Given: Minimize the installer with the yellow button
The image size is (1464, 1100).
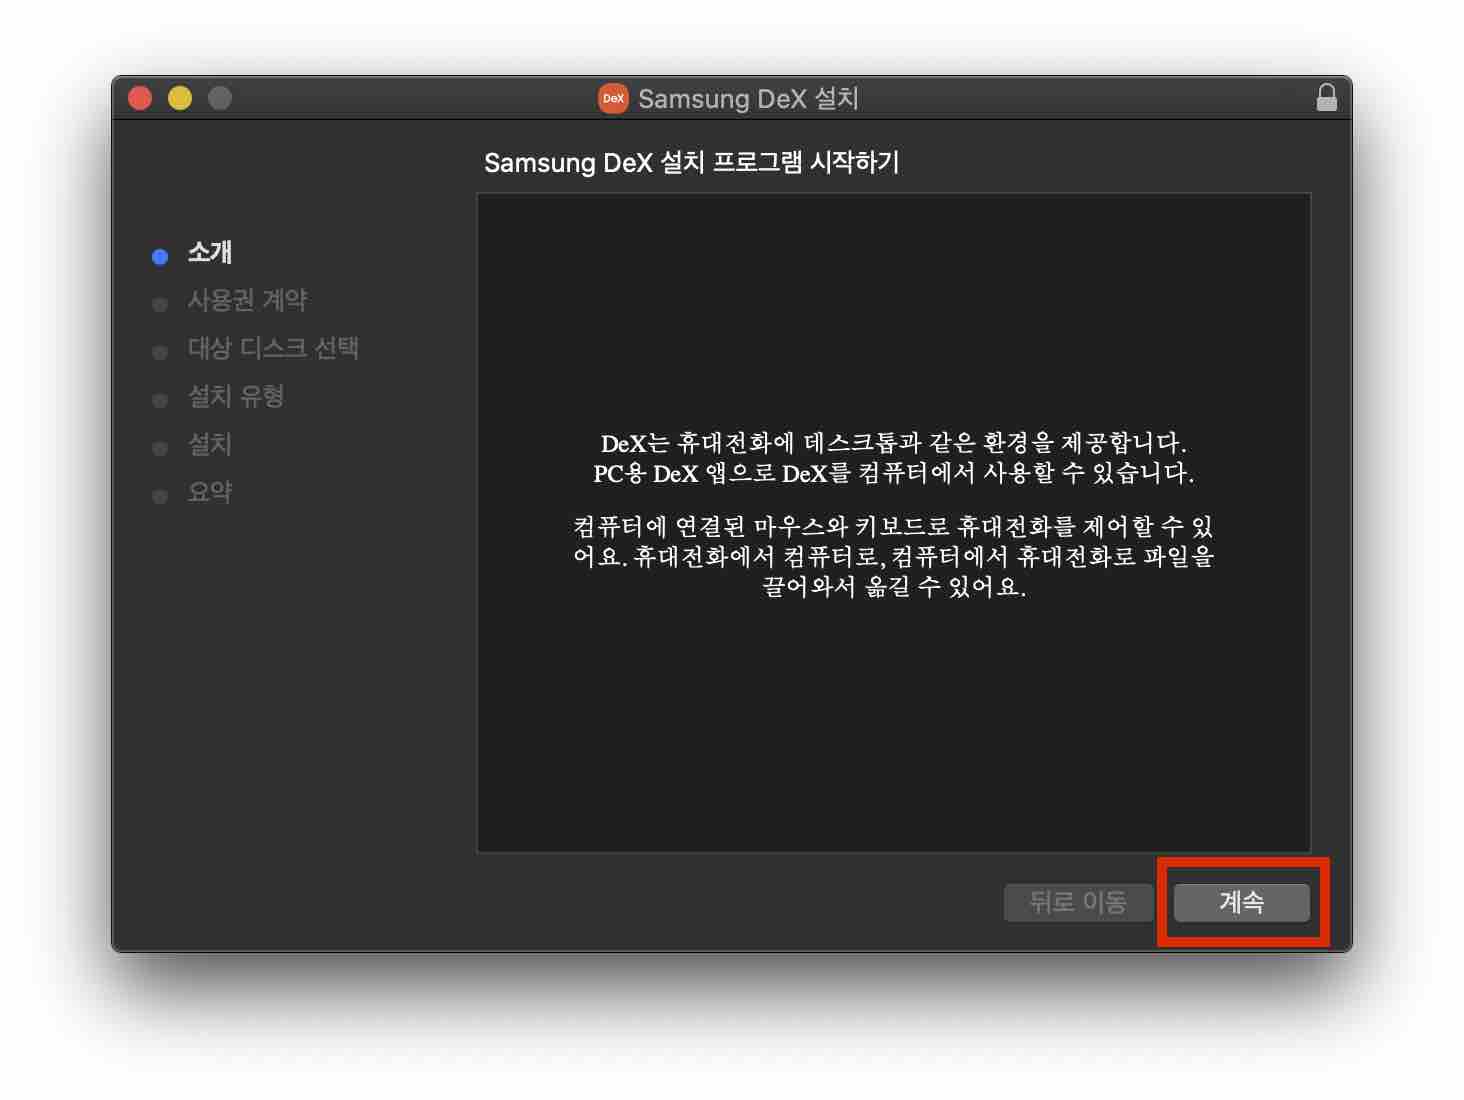Looking at the screenshot, I should 180,98.
